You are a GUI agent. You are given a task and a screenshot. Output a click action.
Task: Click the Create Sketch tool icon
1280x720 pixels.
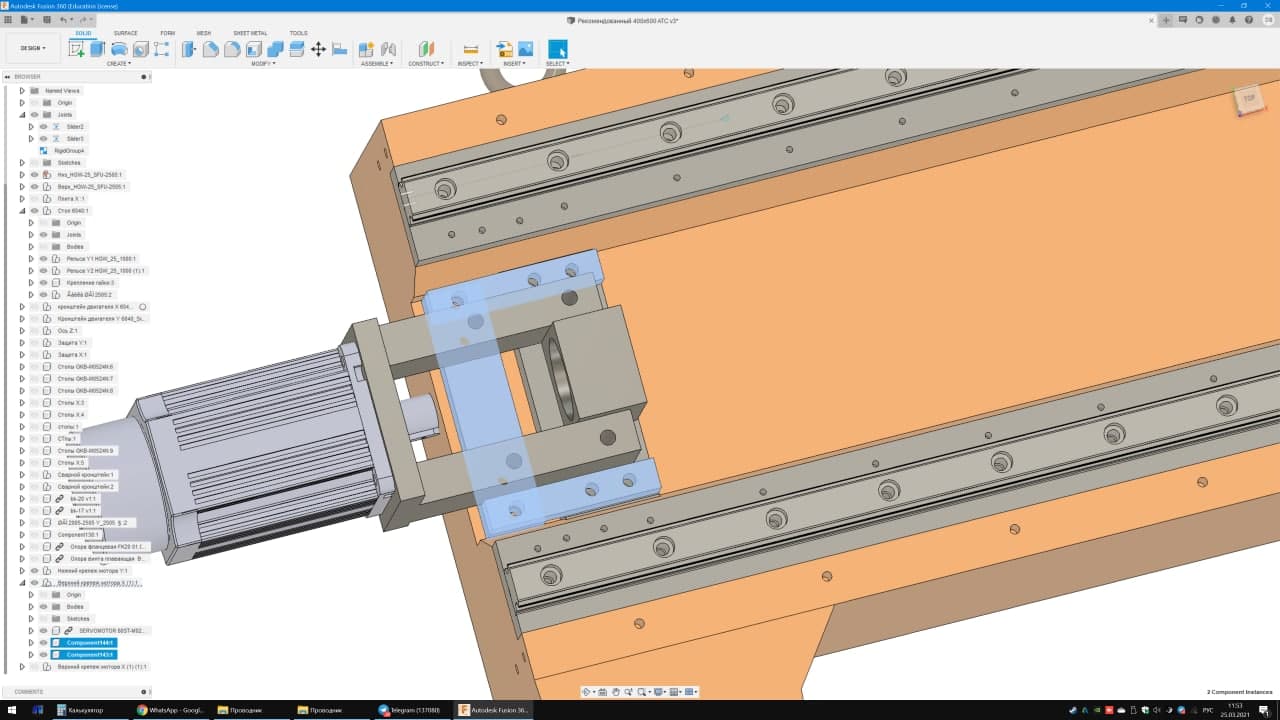[x=76, y=49]
